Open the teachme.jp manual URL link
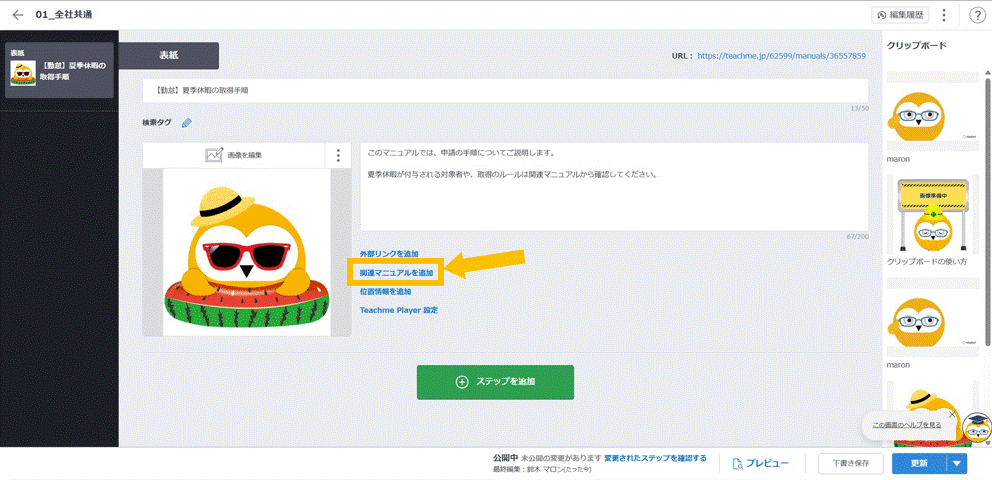 pos(781,56)
